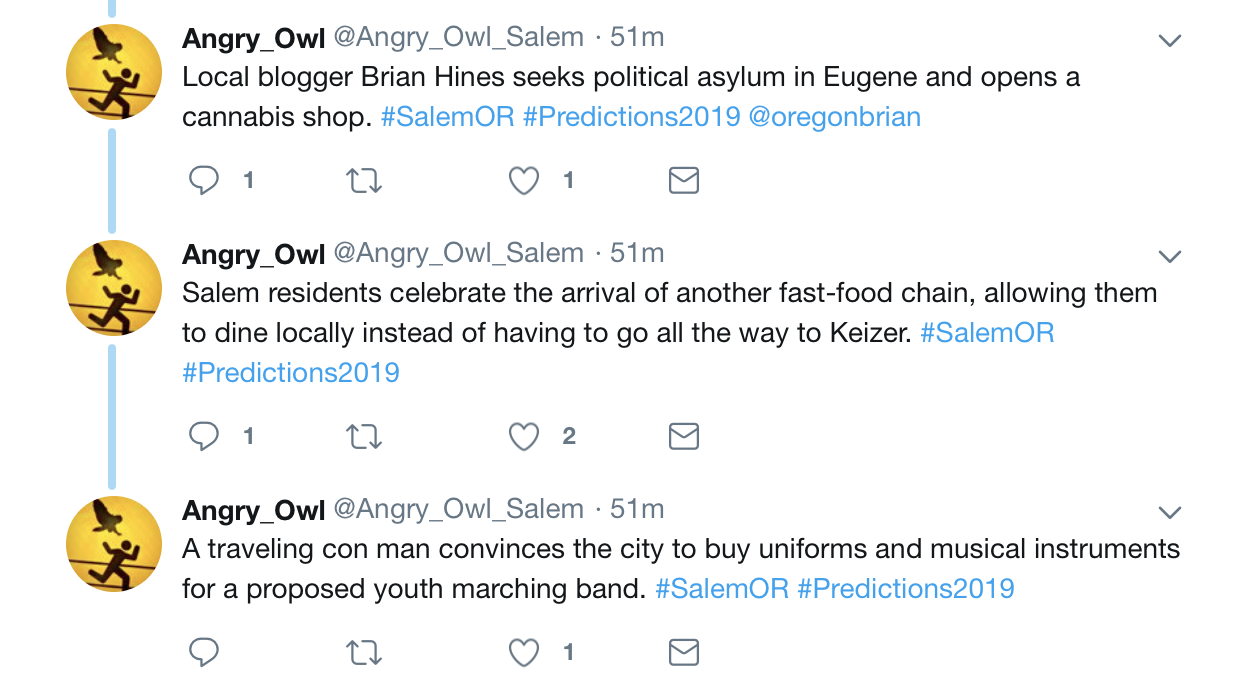Like the traveling con man tweet
The image size is (1252, 684).
tap(524, 653)
